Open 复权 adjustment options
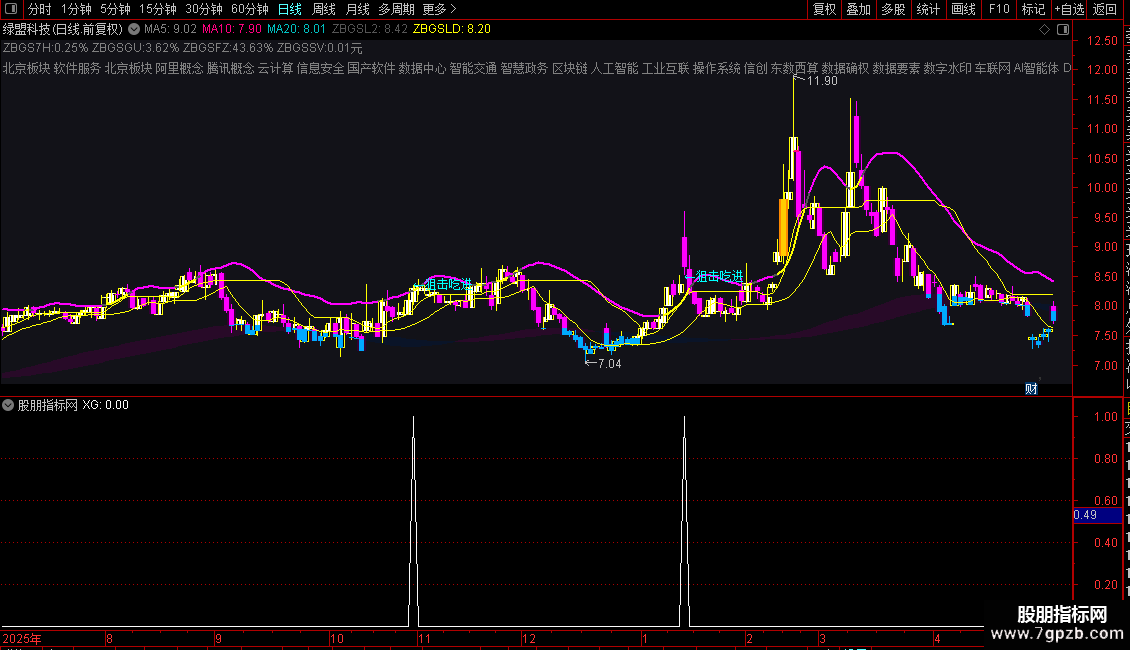The height and width of the screenshot is (650, 1130). [x=824, y=9]
